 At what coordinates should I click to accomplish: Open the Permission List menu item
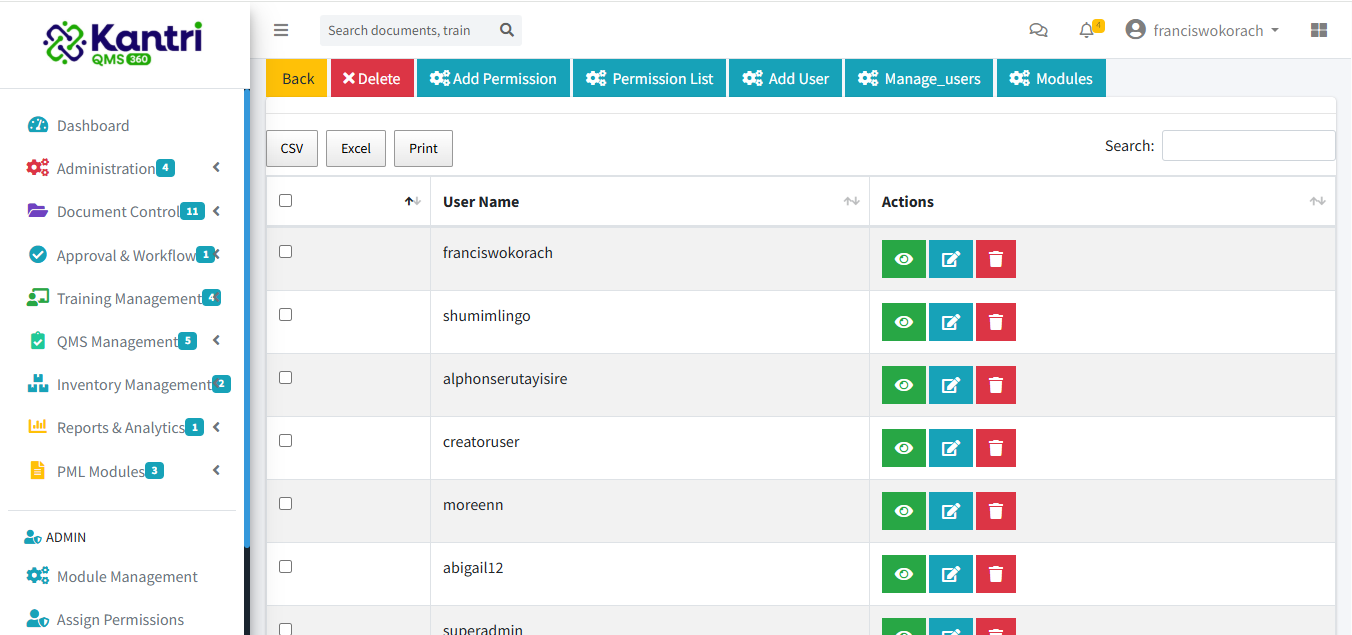pyautogui.click(x=649, y=77)
